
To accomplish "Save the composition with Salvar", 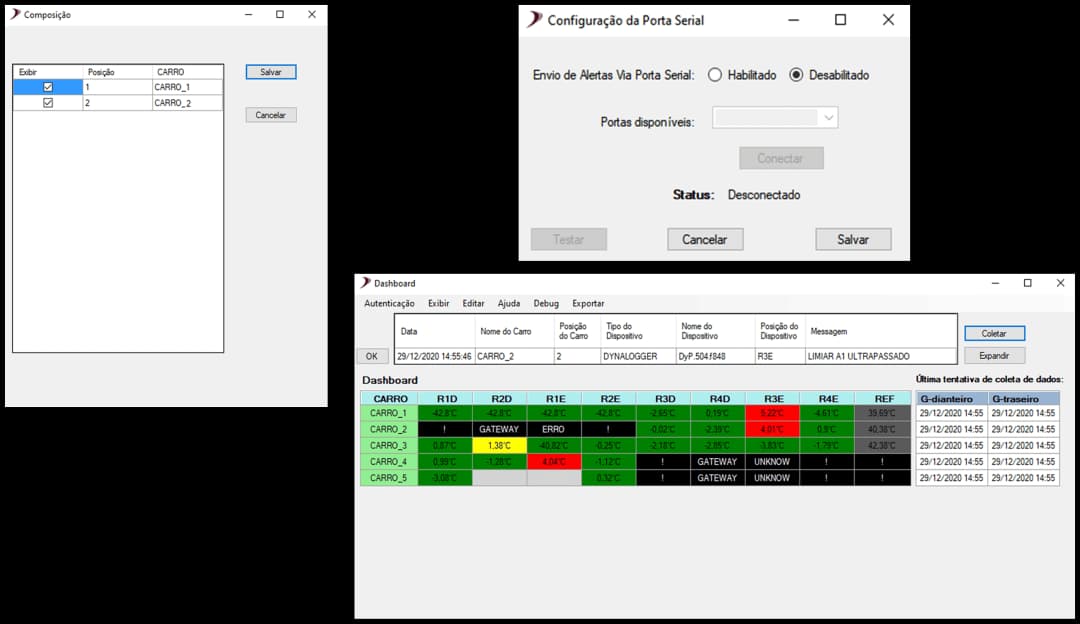I will (270, 71).
